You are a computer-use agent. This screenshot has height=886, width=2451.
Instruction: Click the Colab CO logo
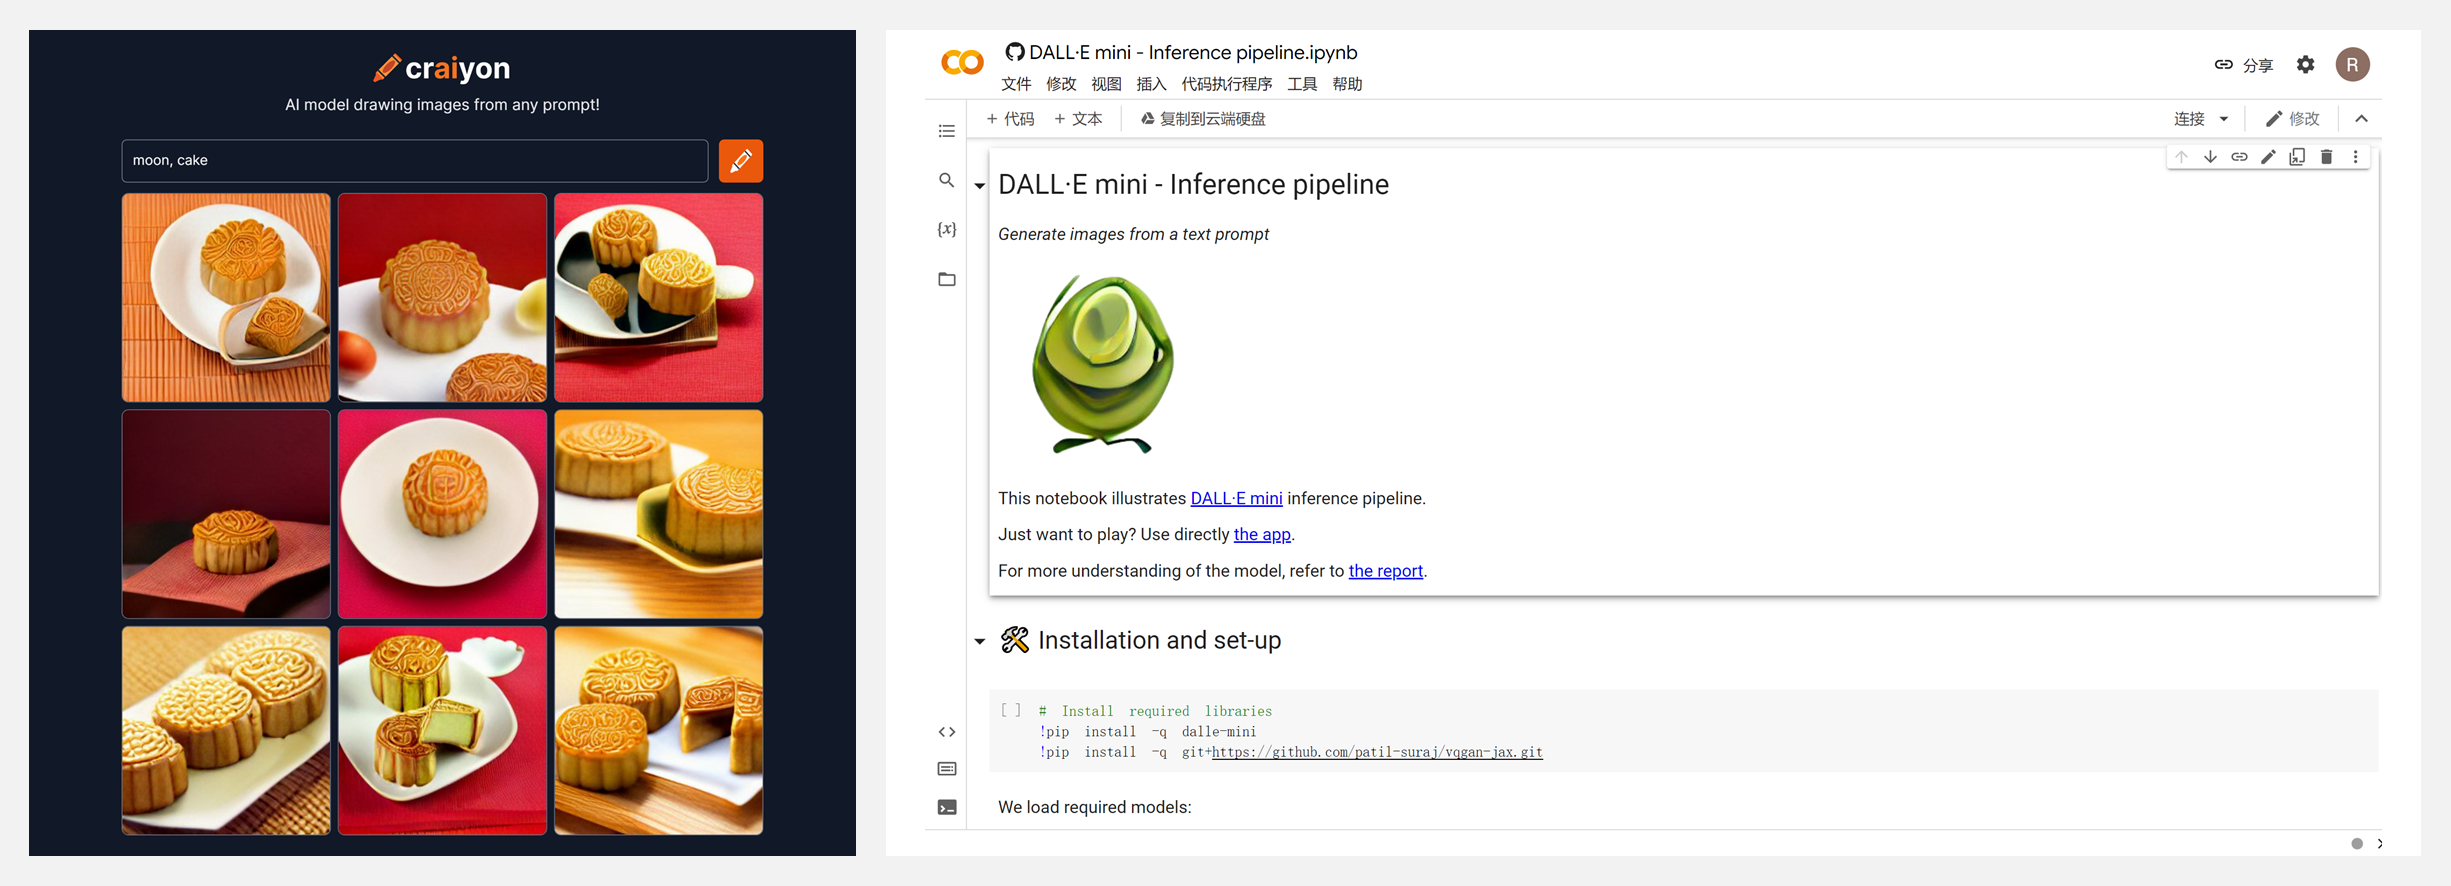962,63
